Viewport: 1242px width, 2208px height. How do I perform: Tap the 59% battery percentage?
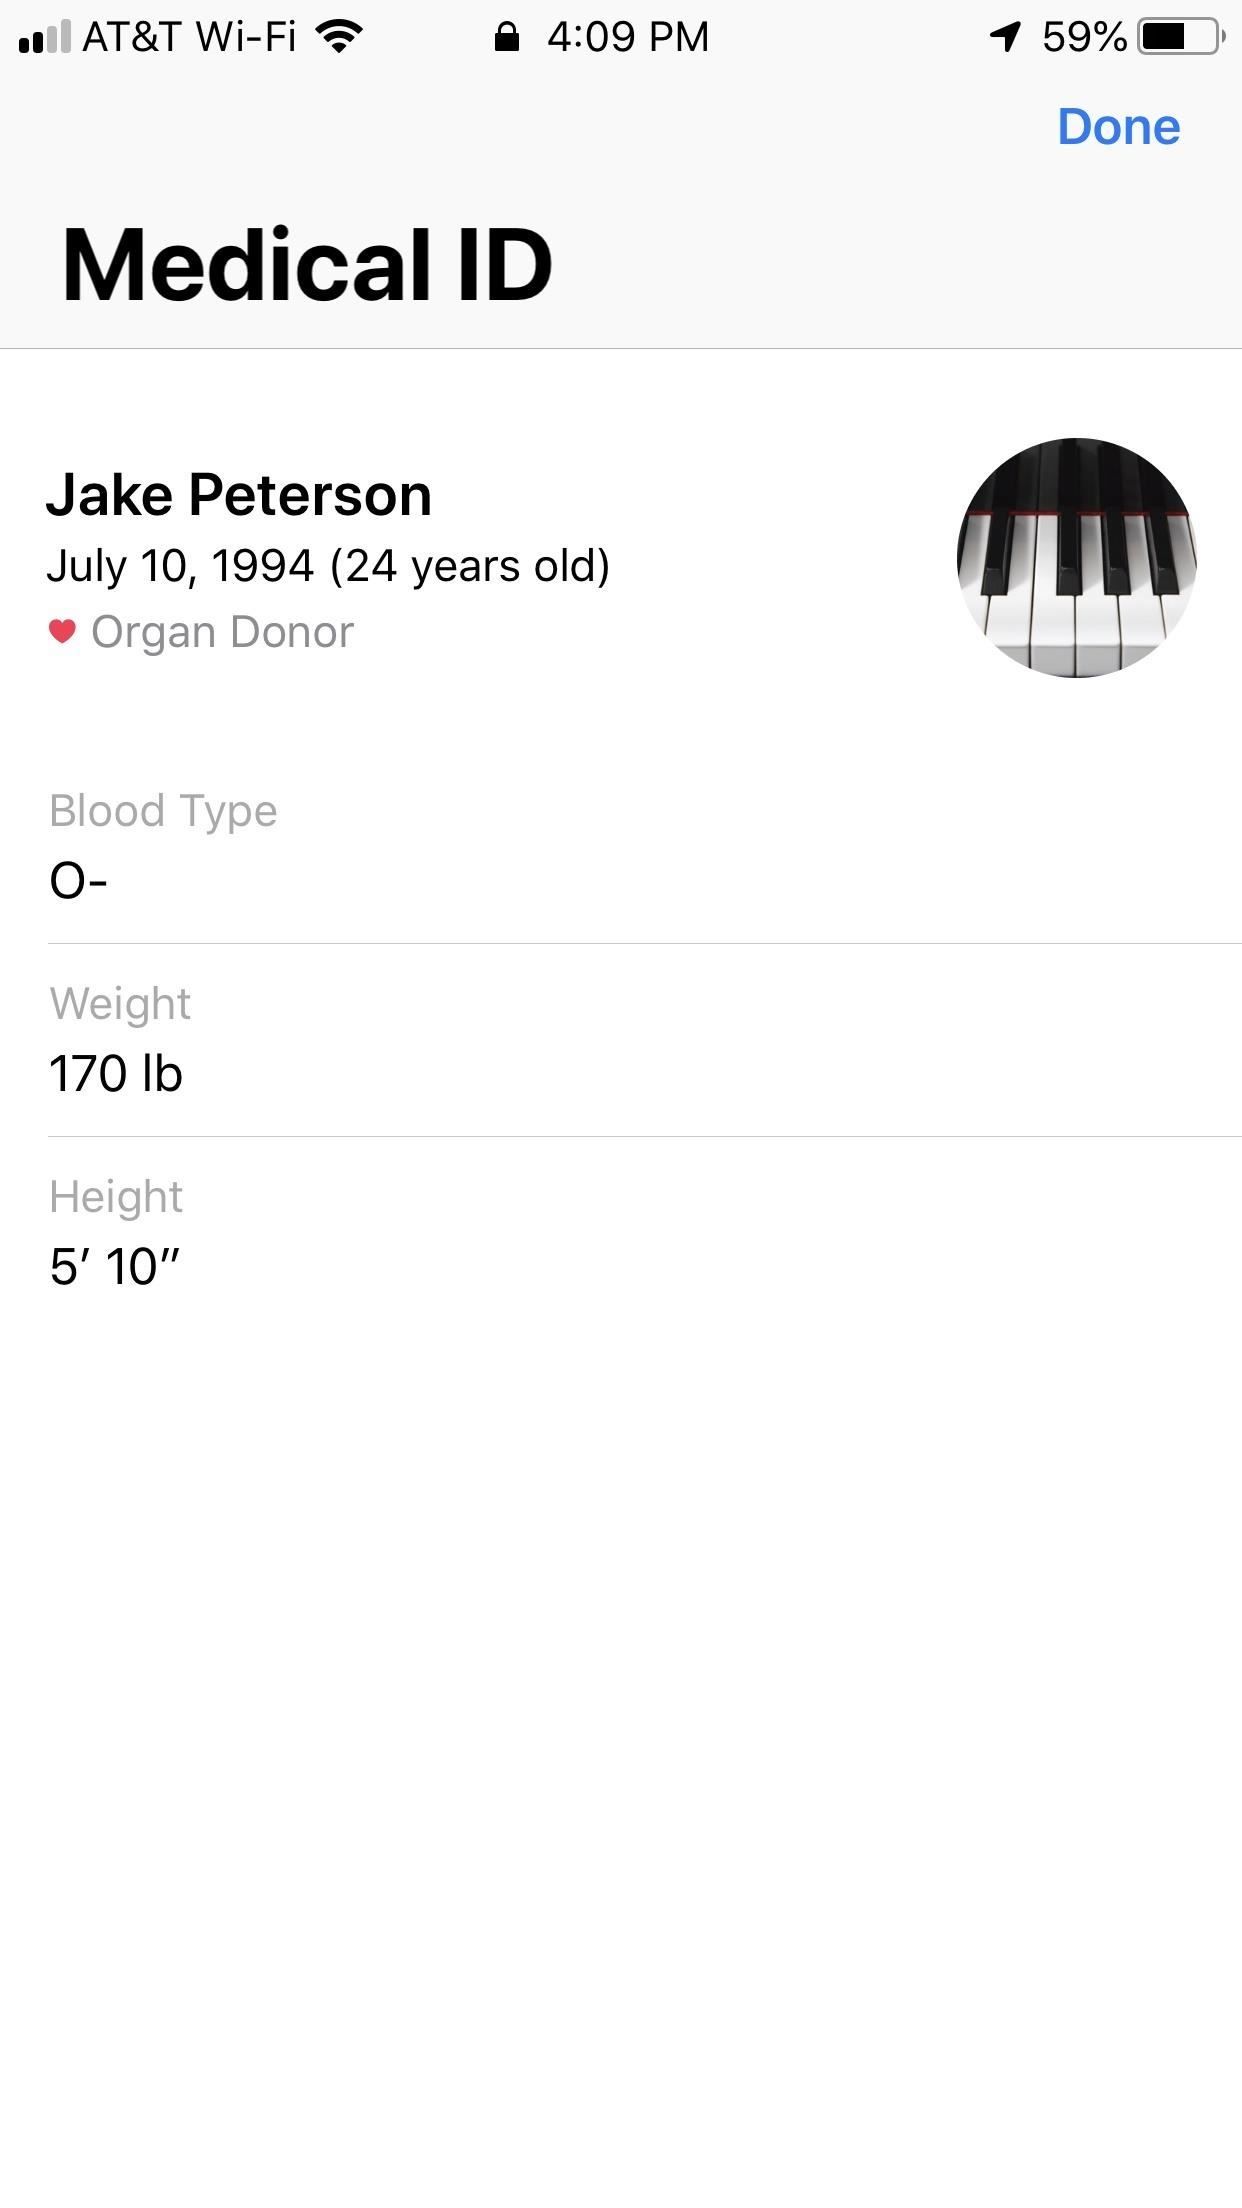1084,37
